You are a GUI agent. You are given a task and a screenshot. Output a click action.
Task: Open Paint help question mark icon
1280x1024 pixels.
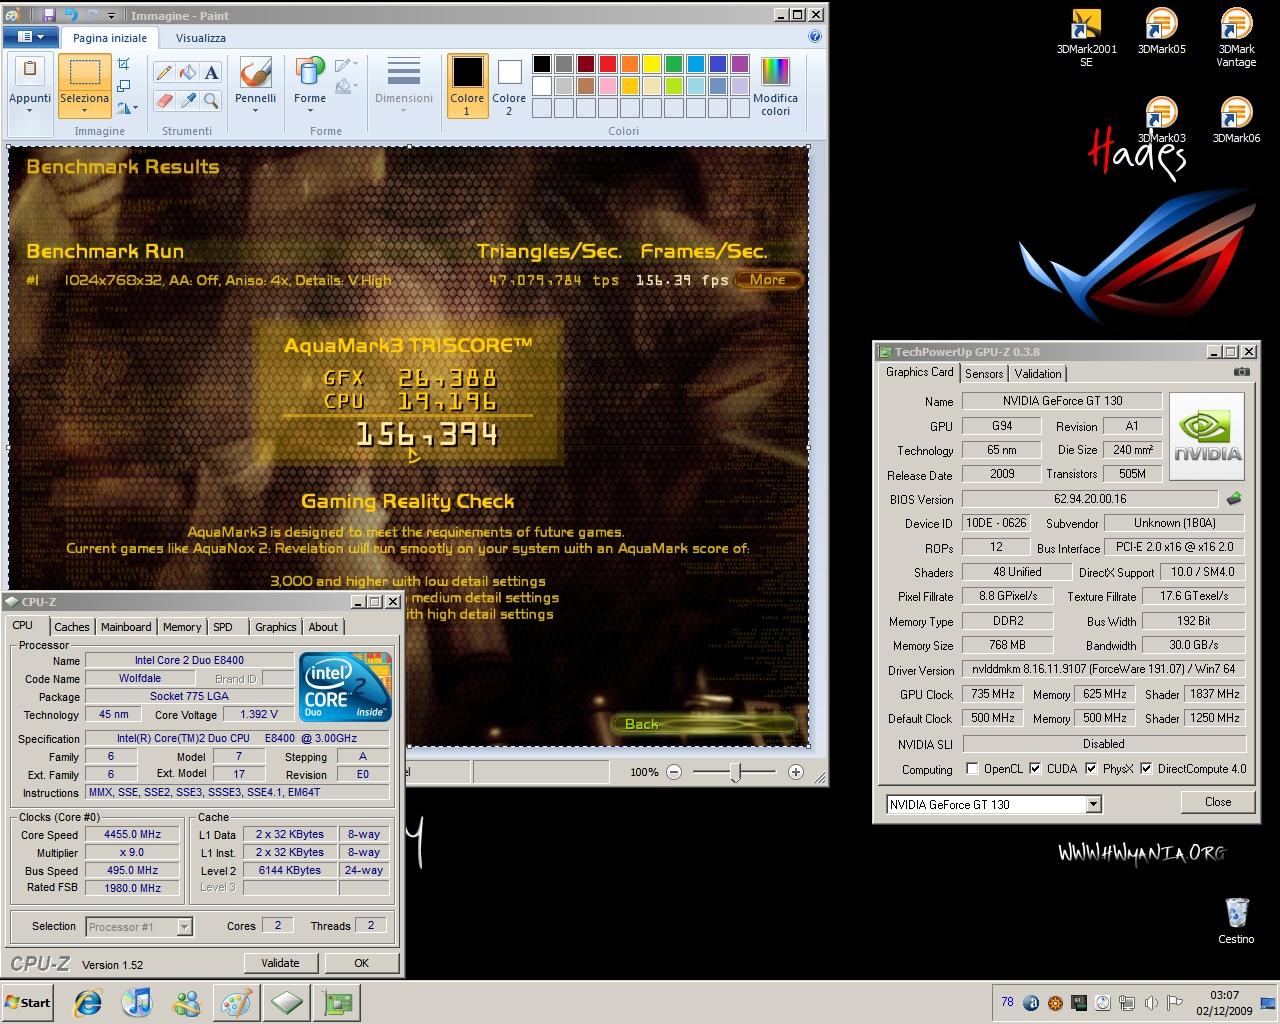pos(814,37)
